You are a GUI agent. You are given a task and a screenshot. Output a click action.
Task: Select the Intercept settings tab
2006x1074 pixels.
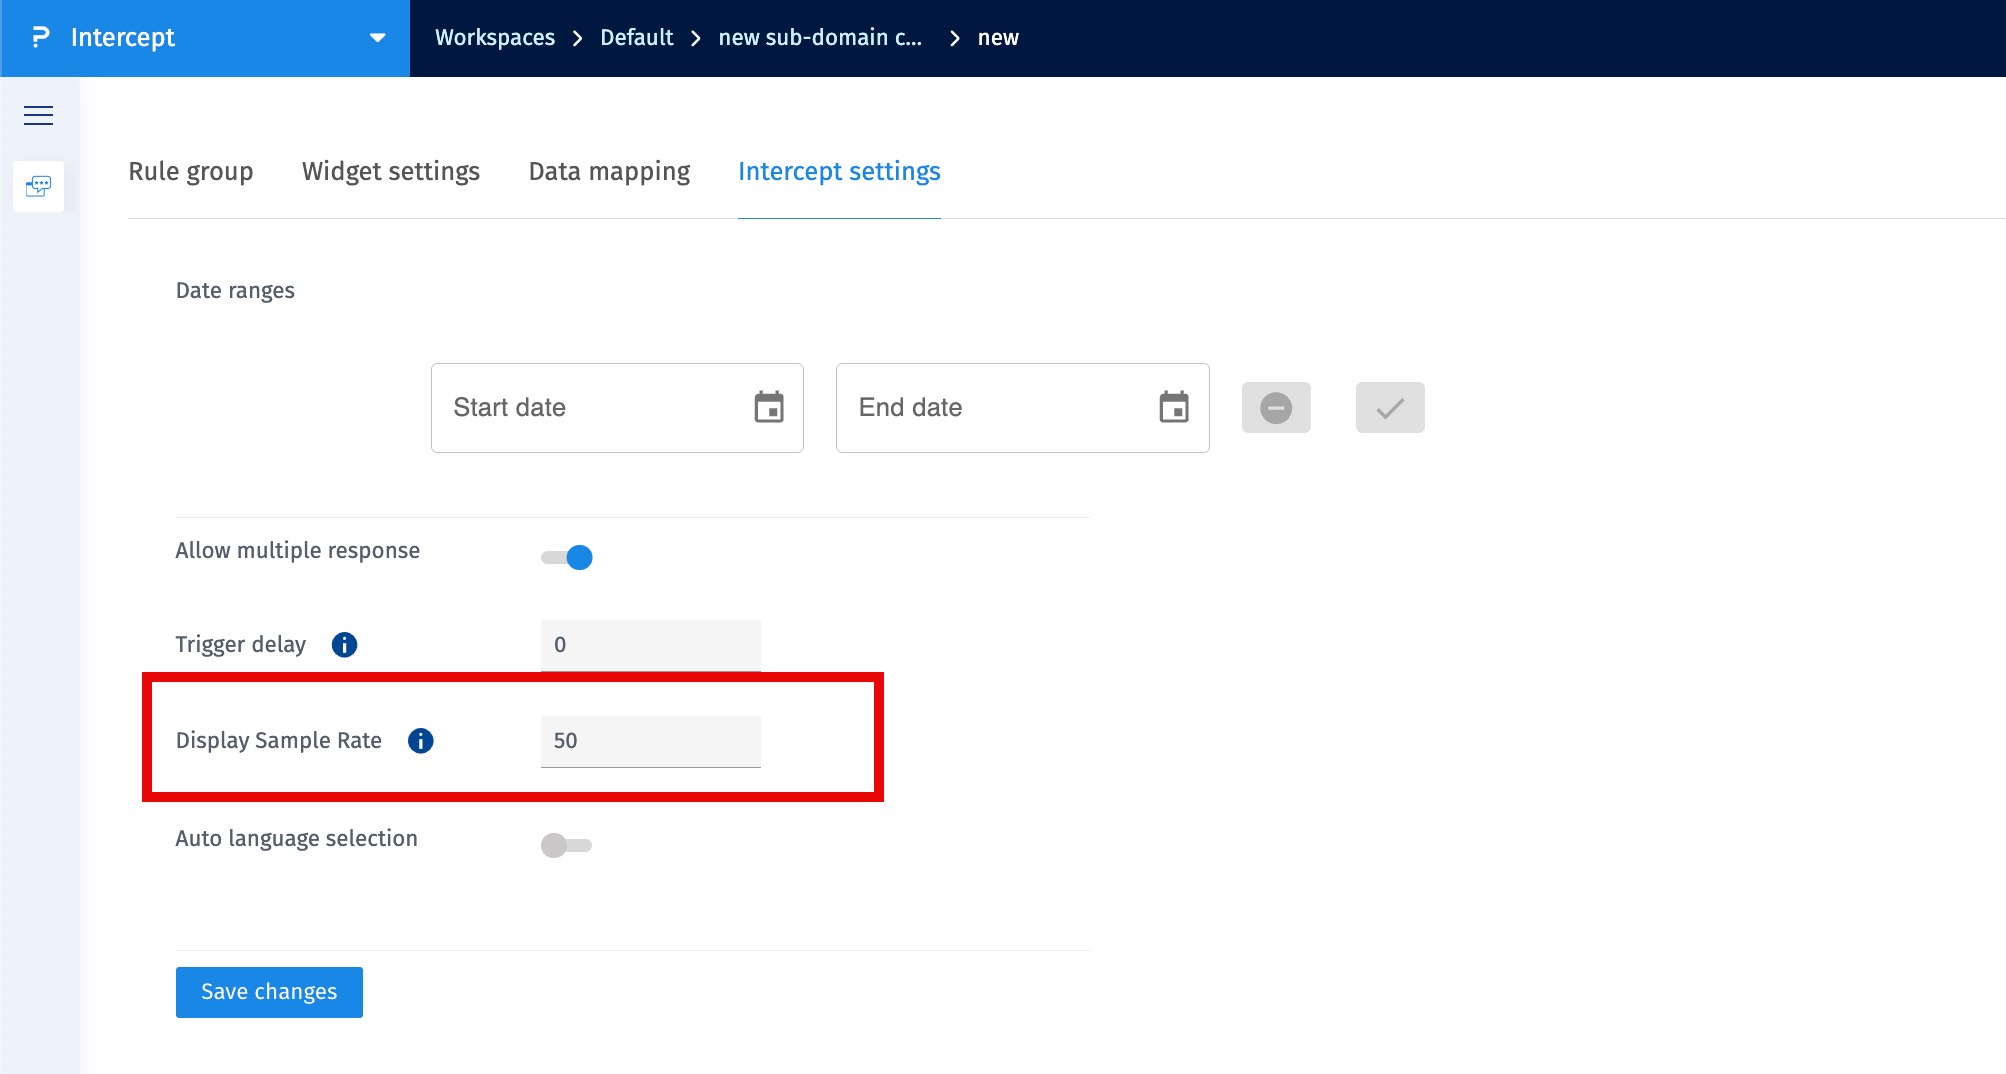click(839, 172)
